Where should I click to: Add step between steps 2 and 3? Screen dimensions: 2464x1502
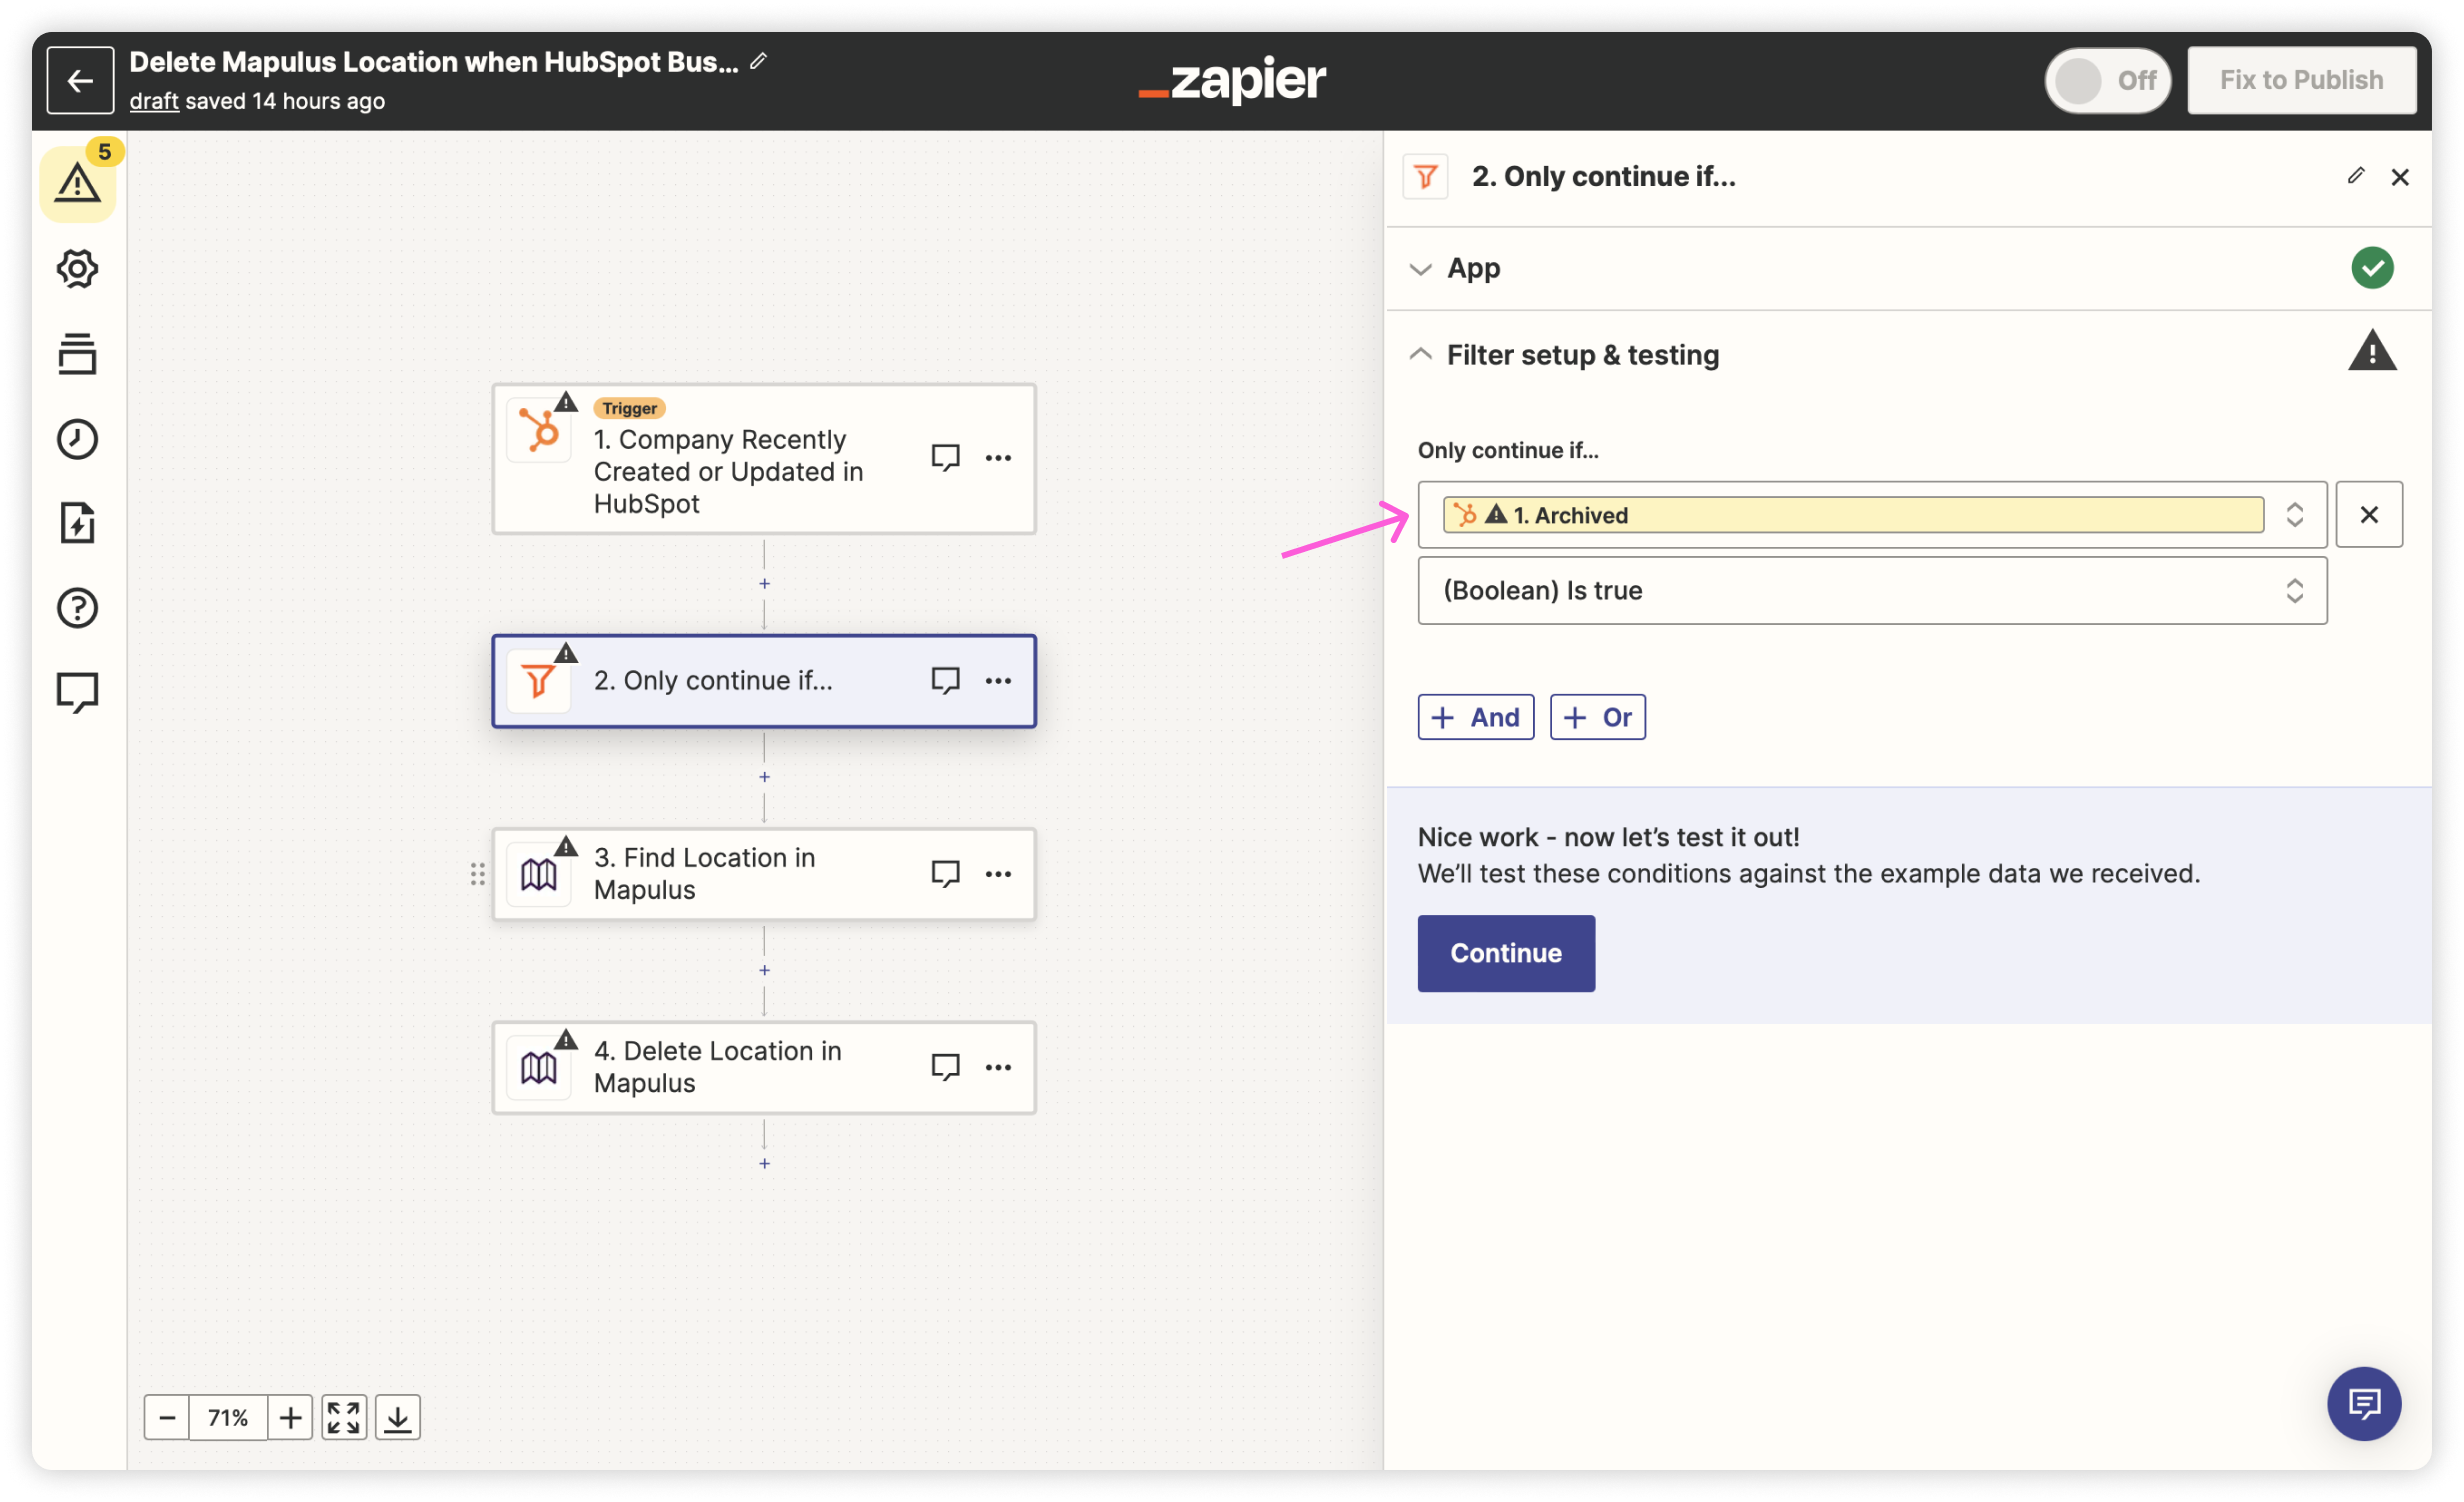point(764,777)
